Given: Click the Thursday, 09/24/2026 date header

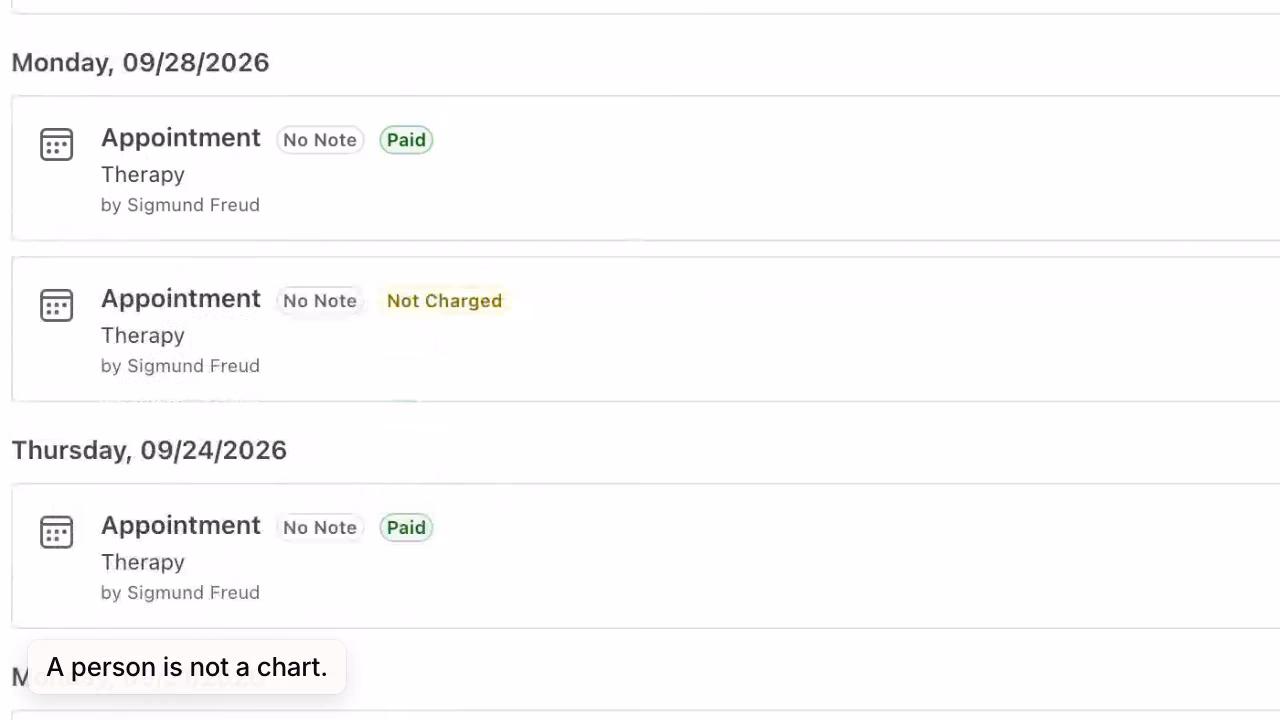Looking at the screenshot, I should coord(149,450).
